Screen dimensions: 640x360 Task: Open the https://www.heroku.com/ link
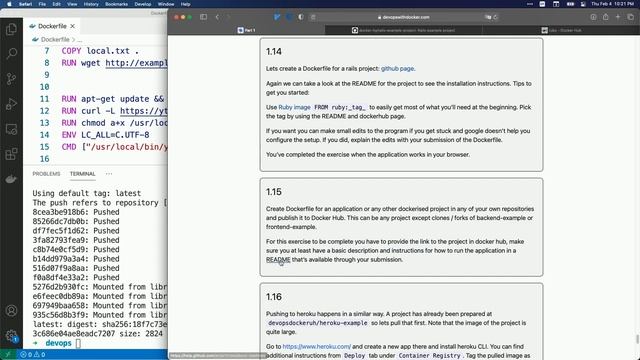316,347
